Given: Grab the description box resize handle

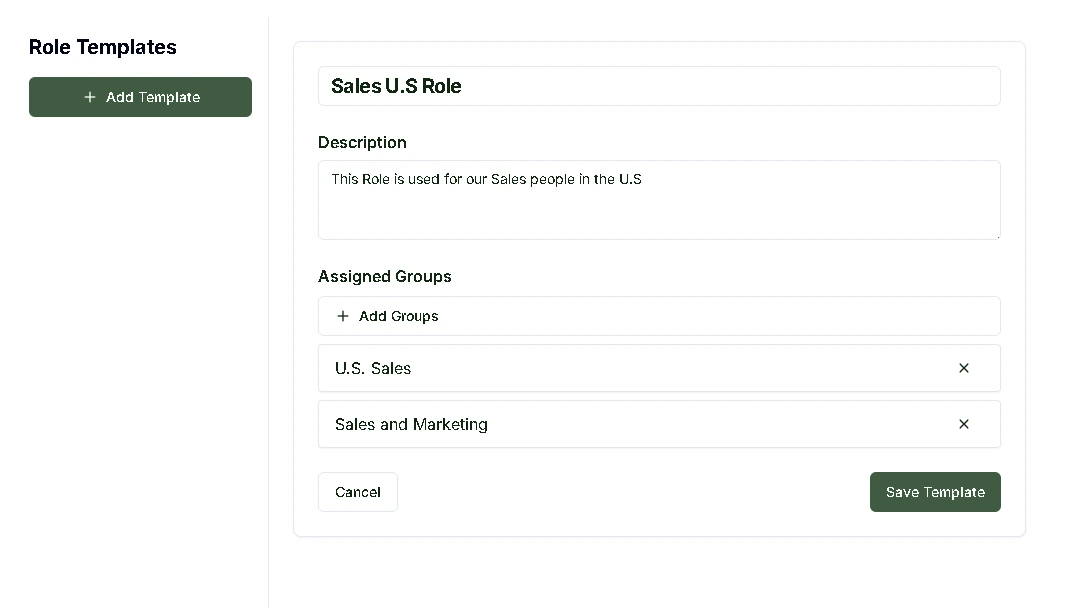Looking at the screenshot, I should click(x=996, y=235).
